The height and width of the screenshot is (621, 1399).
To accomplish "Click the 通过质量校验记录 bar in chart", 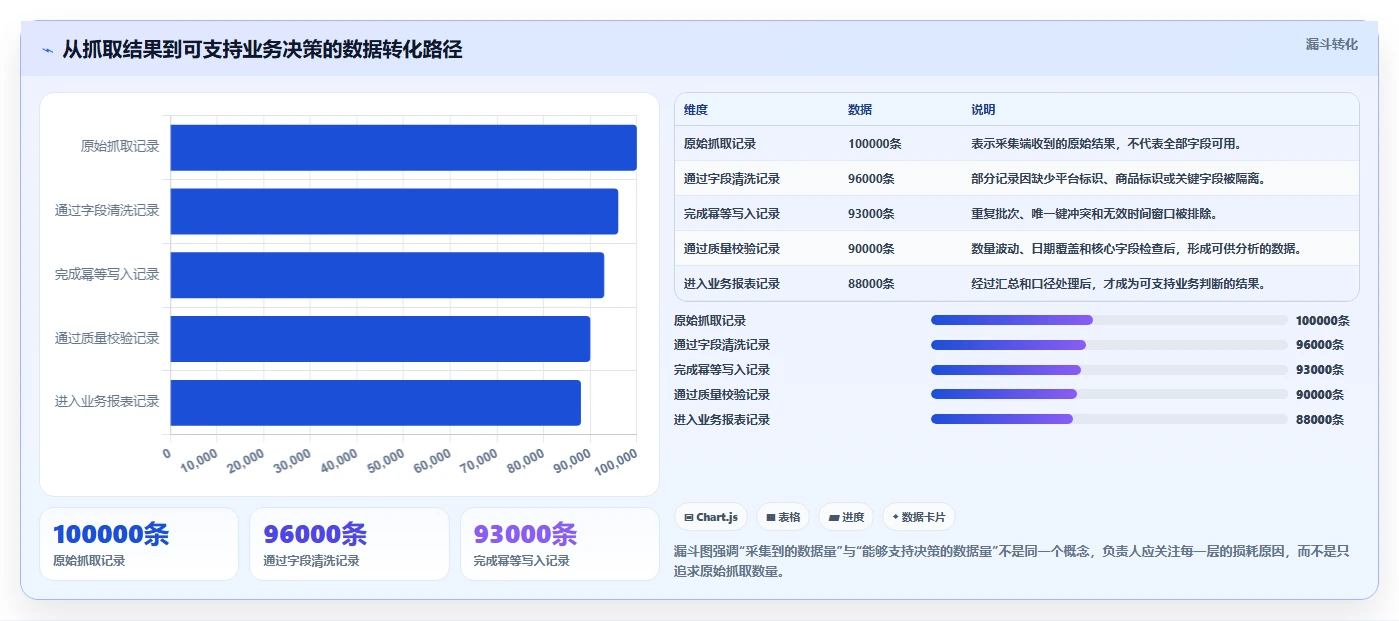I will 380,339.
